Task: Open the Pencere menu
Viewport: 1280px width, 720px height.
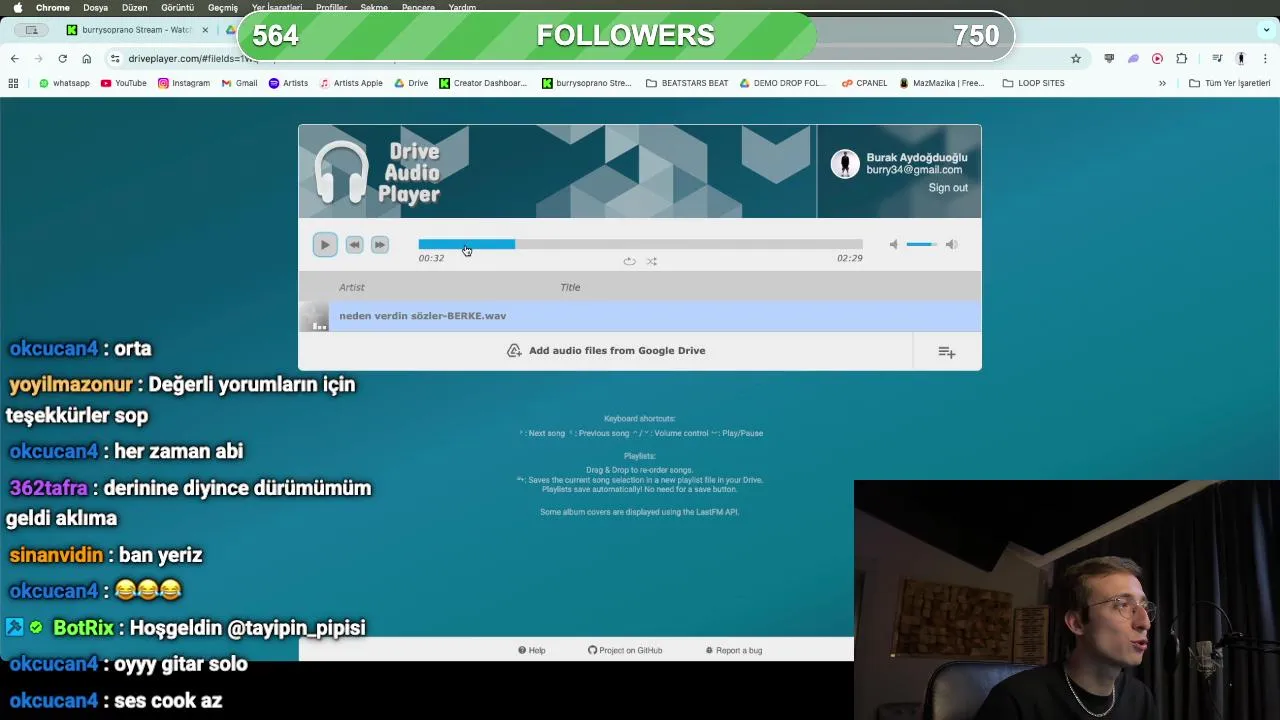Action: click(x=417, y=7)
